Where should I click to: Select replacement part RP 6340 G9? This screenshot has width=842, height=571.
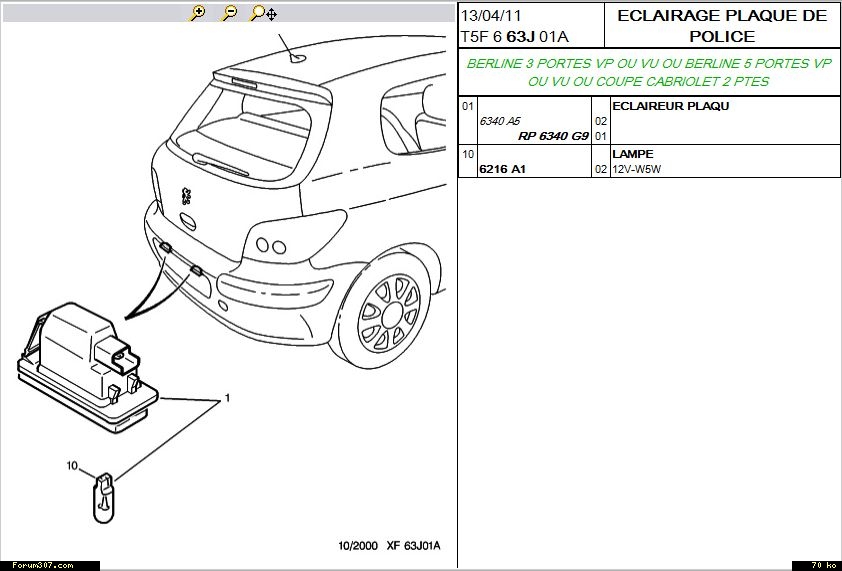click(553, 135)
